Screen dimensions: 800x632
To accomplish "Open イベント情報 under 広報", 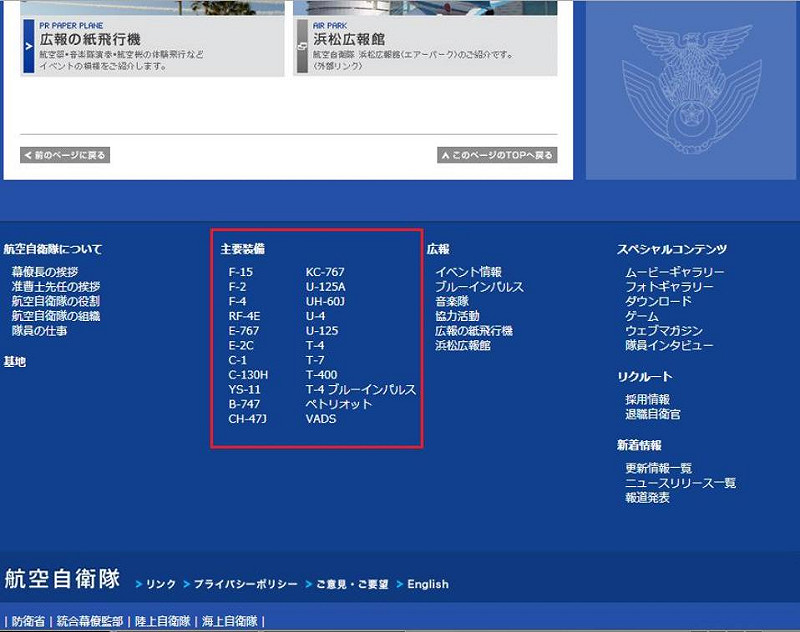I will coord(468,272).
